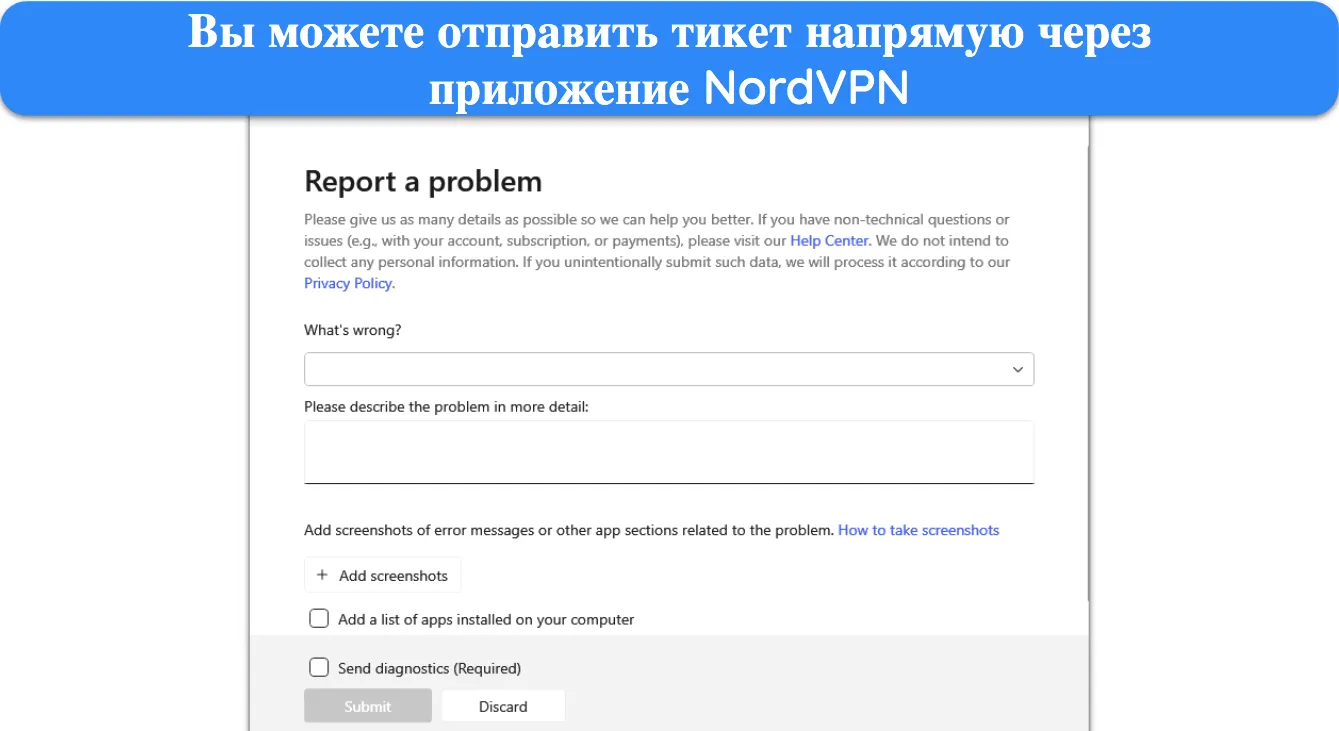The height and width of the screenshot is (731, 1339).
Task: Enable Send diagnostics (Required) checkbox
Action: pos(319,667)
